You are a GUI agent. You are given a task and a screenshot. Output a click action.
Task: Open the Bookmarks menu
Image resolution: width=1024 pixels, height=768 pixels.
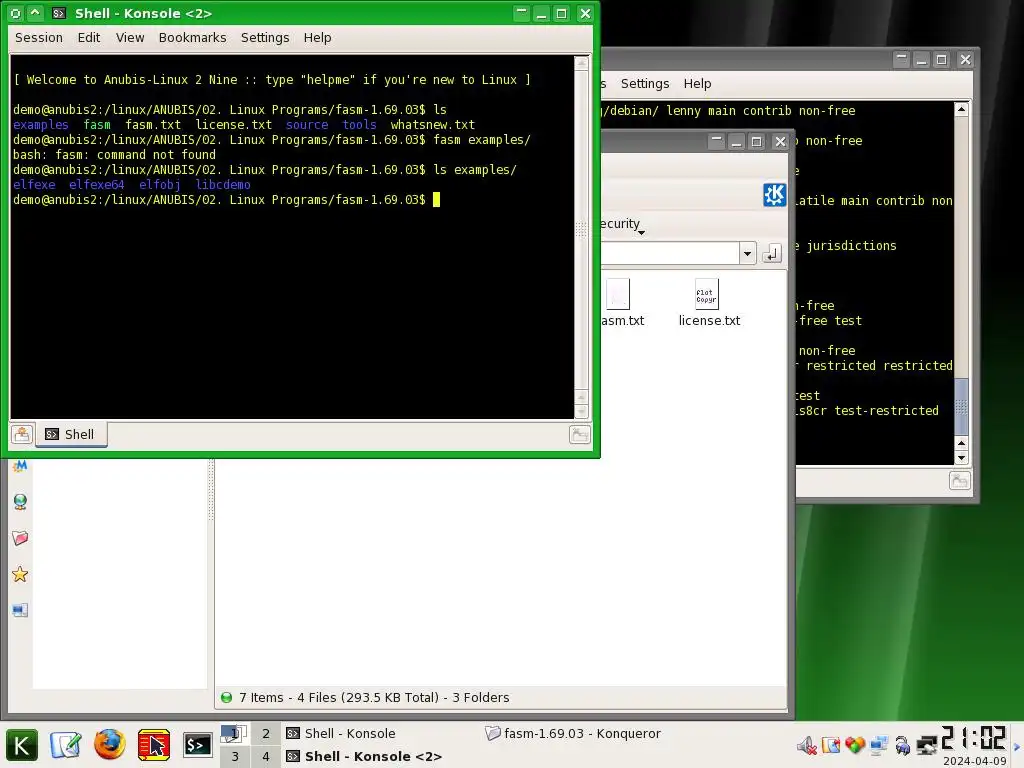[x=193, y=38]
